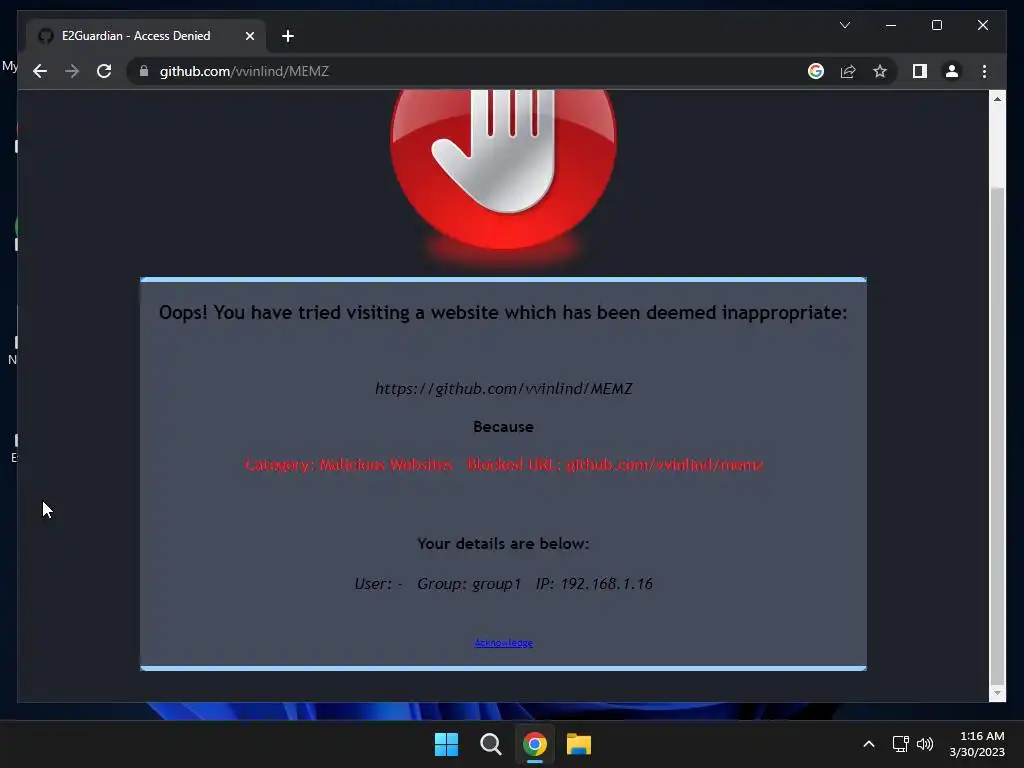Open the Chrome profile menu

[952, 71]
